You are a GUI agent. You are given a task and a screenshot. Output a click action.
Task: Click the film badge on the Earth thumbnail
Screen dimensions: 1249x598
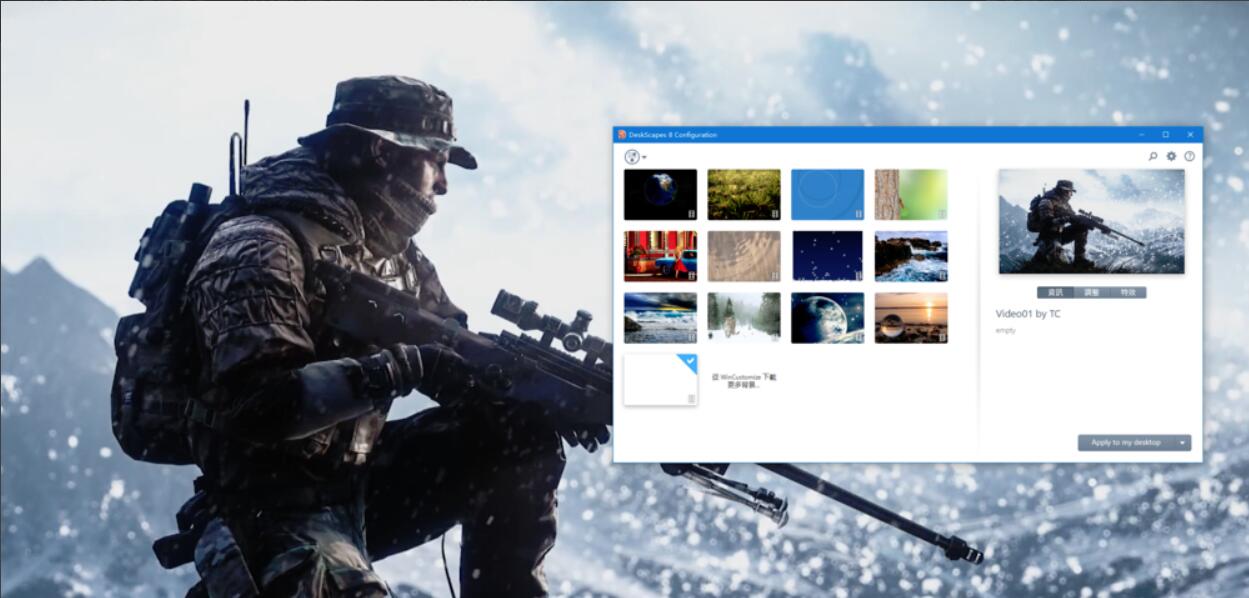691,214
